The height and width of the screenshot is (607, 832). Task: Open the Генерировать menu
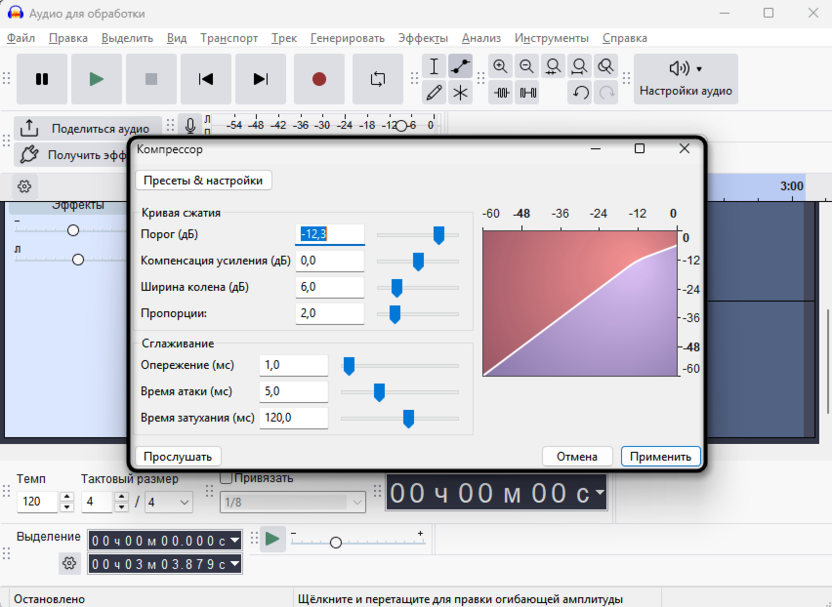347,38
